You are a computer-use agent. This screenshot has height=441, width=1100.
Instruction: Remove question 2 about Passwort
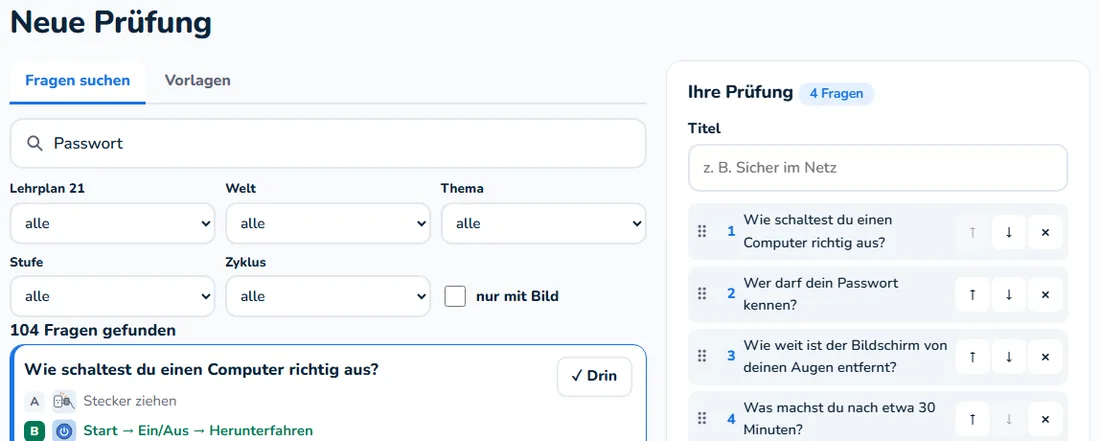[x=1045, y=294]
